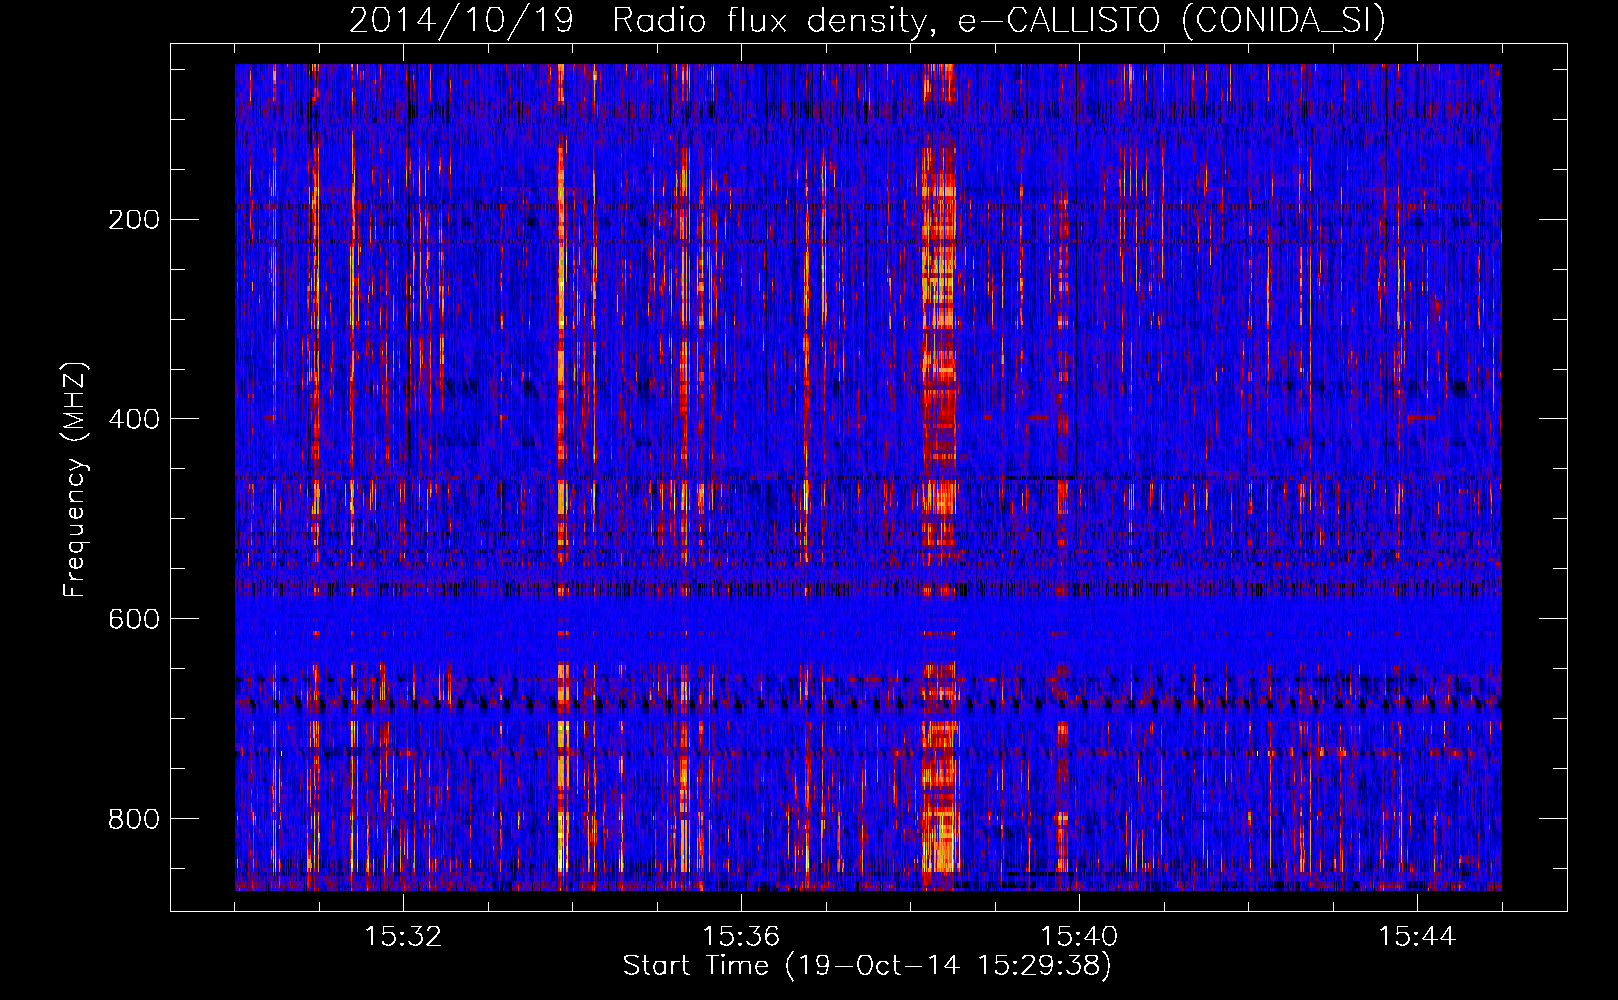
Task: Click the 15:44 time tick label
Action: click(1417, 937)
